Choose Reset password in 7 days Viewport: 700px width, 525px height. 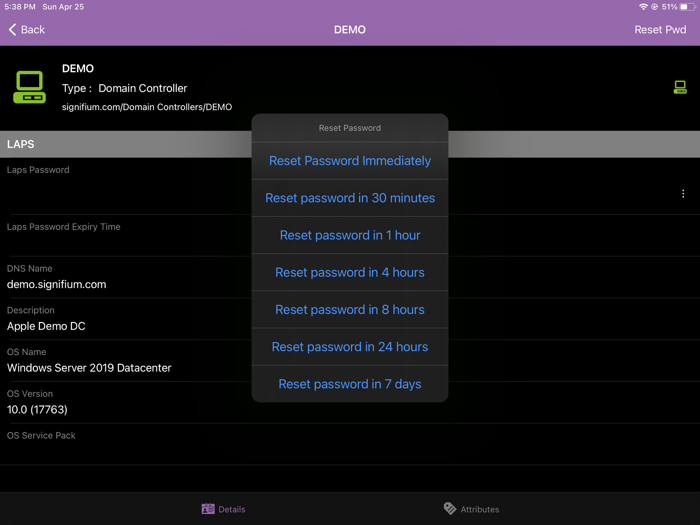click(x=350, y=384)
